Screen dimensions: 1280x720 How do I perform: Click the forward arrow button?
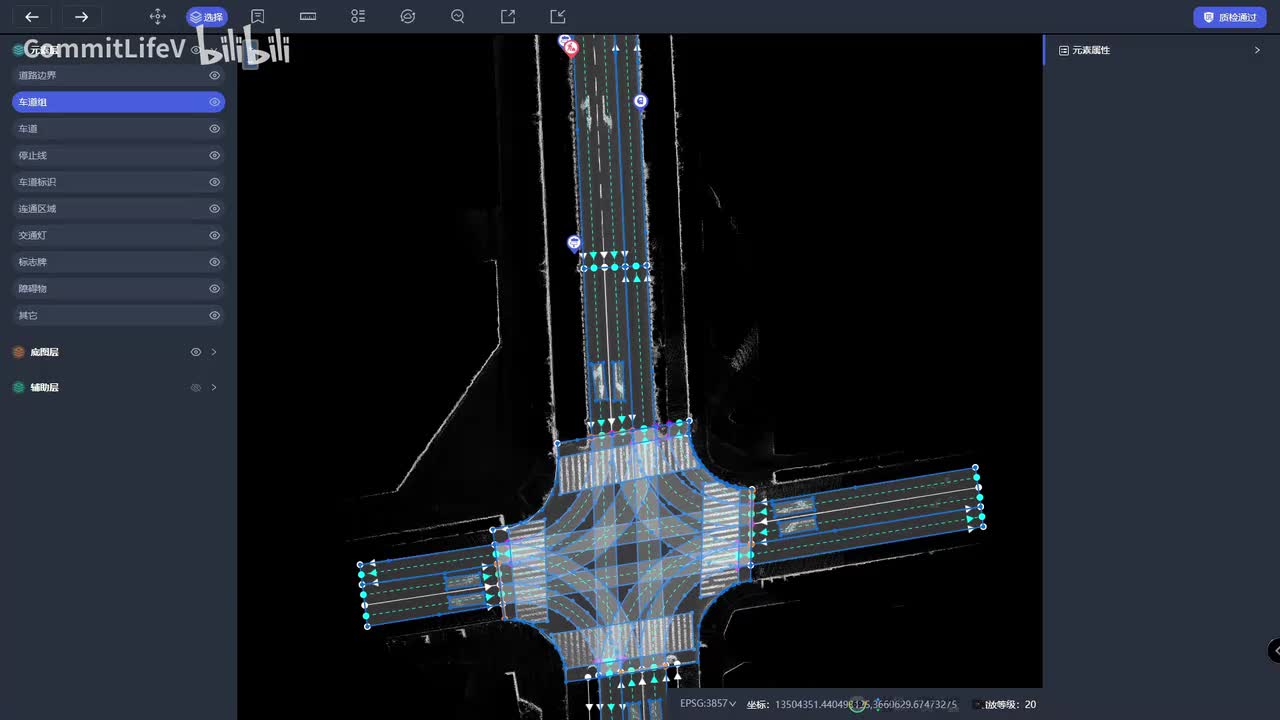pyautogui.click(x=81, y=17)
